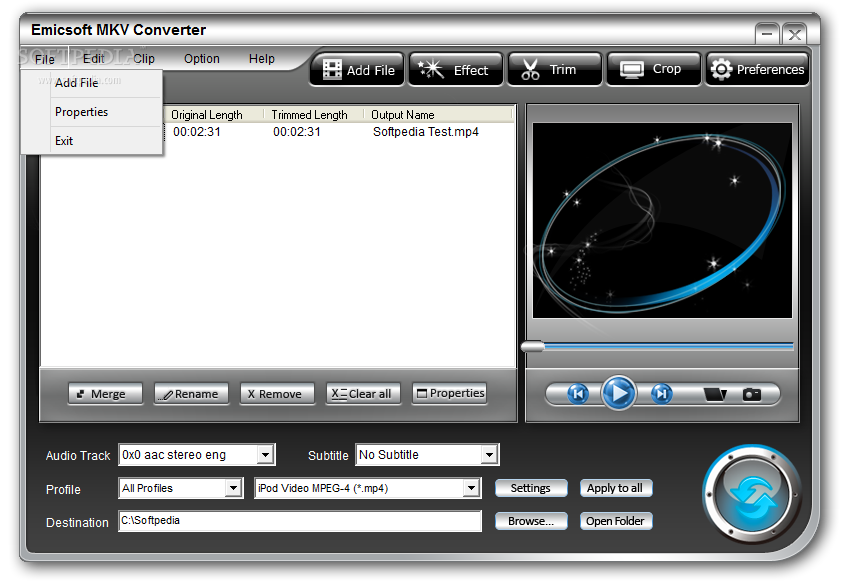Click the Clear all button

tap(363, 394)
